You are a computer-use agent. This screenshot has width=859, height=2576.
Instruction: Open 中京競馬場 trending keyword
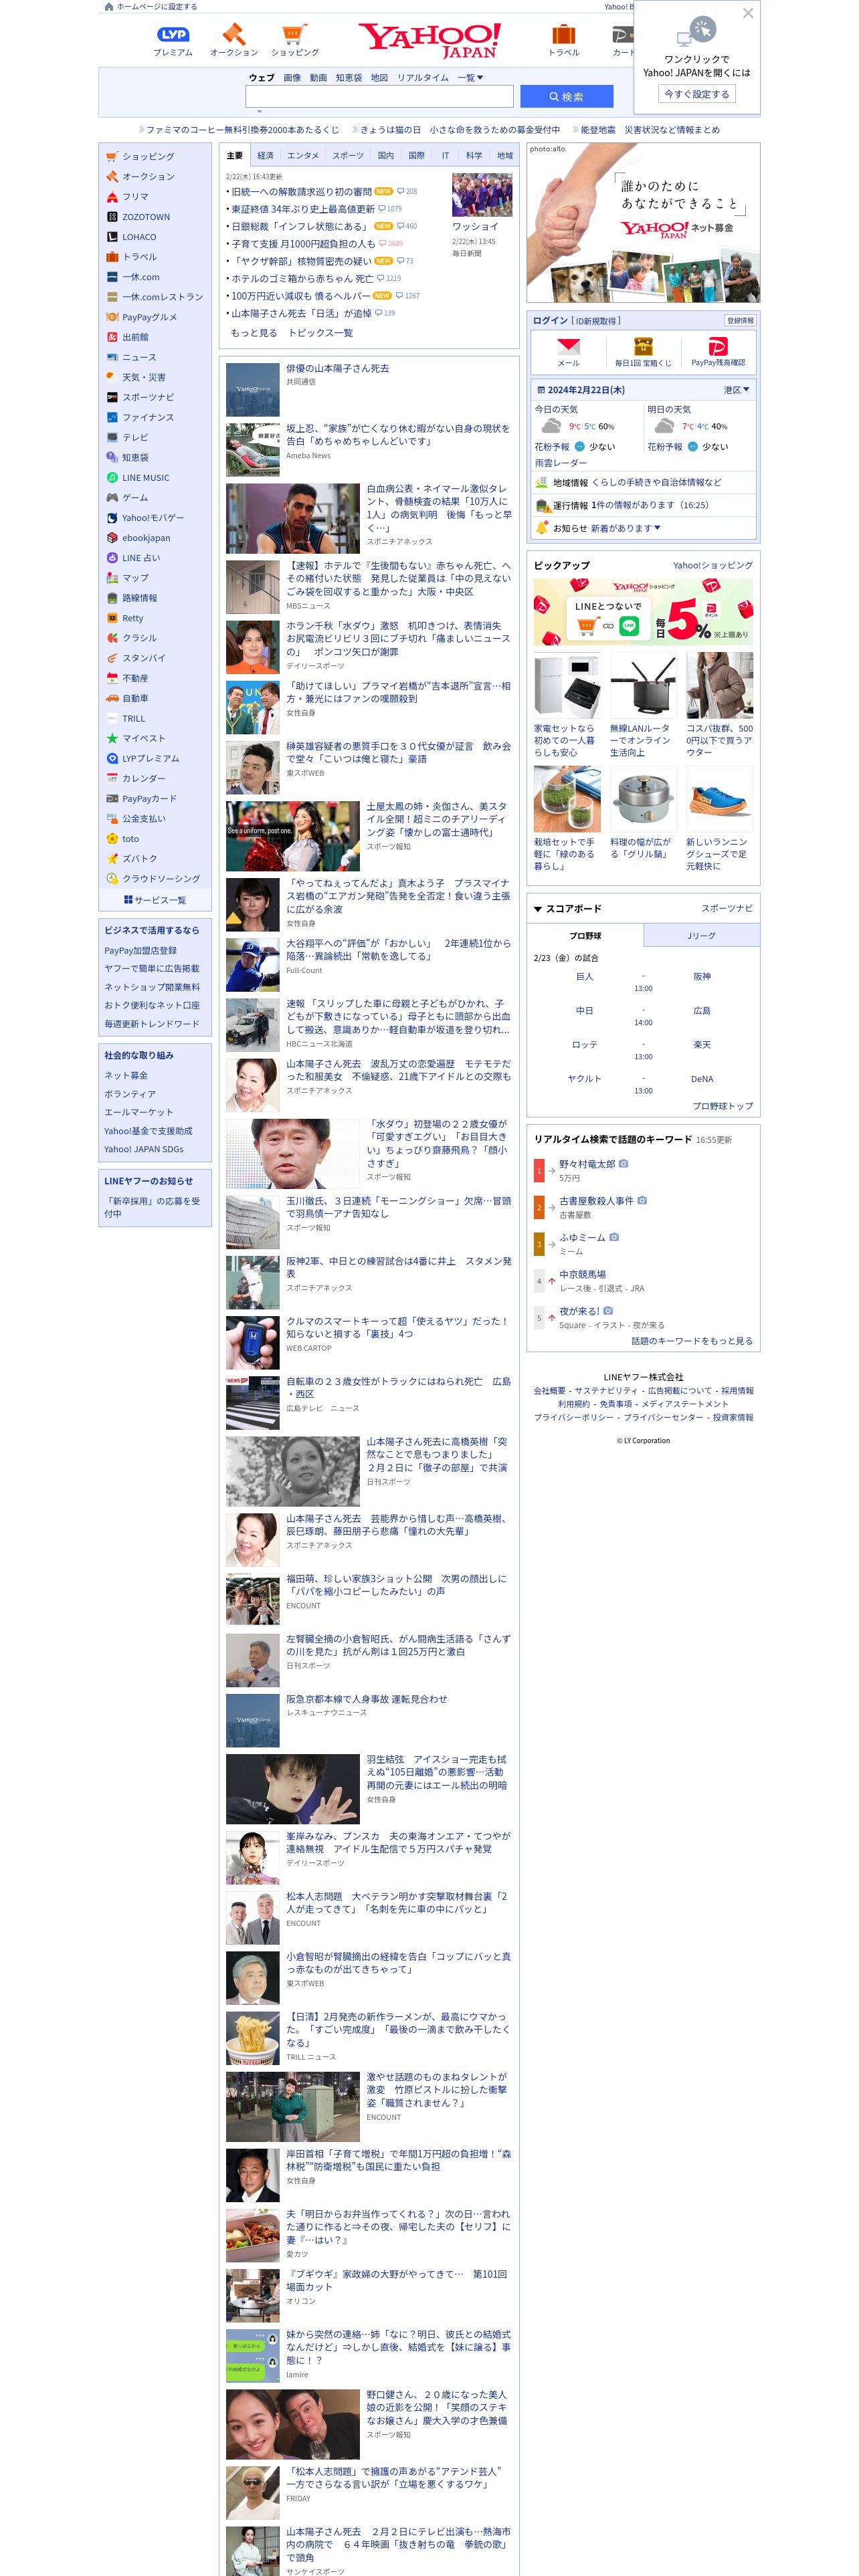coord(582,1275)
